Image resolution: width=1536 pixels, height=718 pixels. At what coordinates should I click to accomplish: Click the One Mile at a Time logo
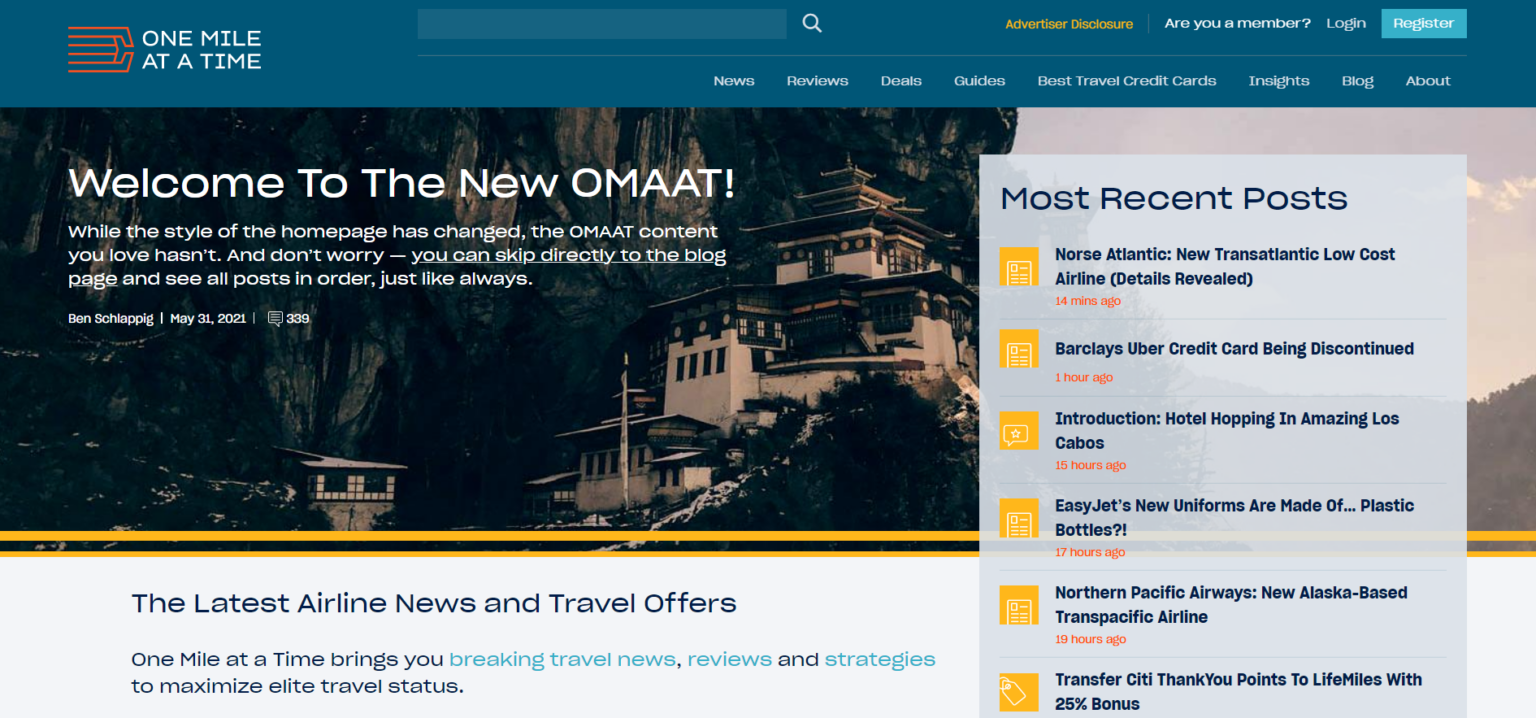pyautogui.click(x=165, y=50)
